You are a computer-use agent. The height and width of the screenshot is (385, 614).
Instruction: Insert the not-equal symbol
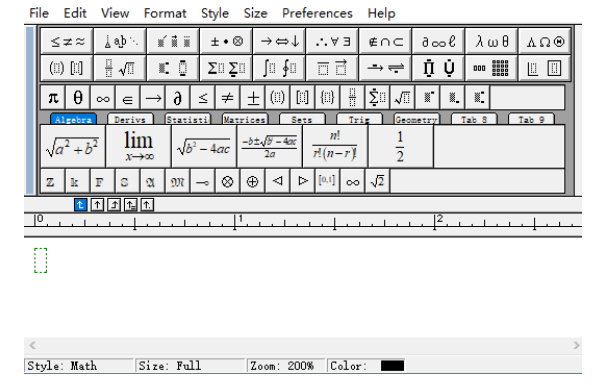coord(228,98)
